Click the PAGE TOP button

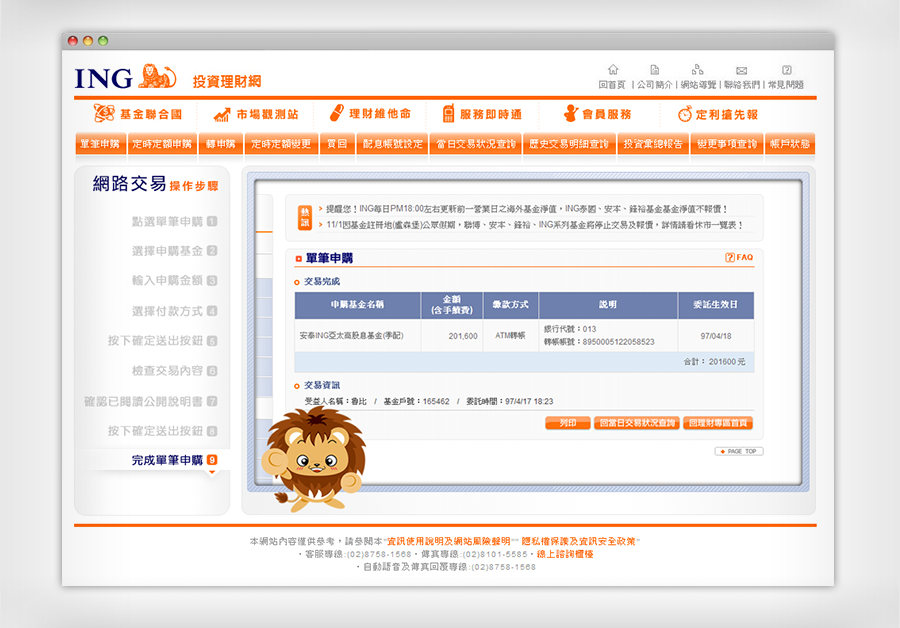tap(739, 451)
